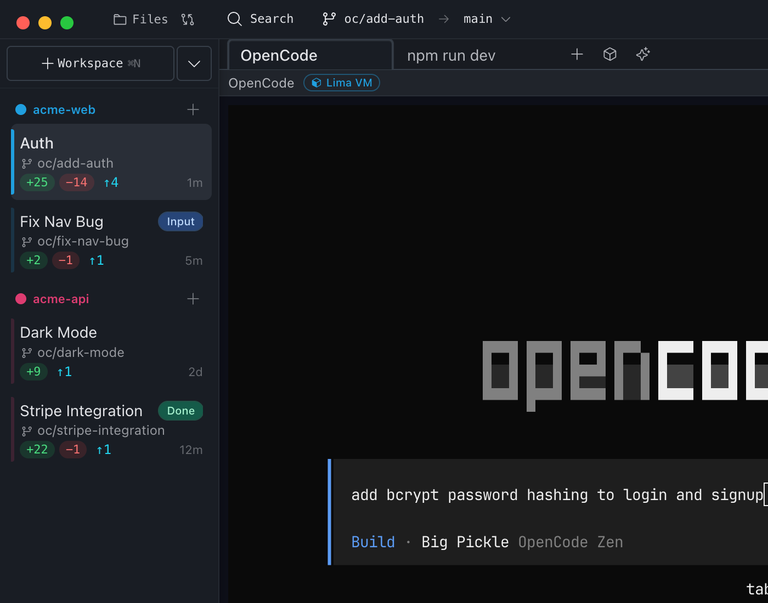Open the main target branch dropdown
Screen dimensions: 768x603
point(487,19)
